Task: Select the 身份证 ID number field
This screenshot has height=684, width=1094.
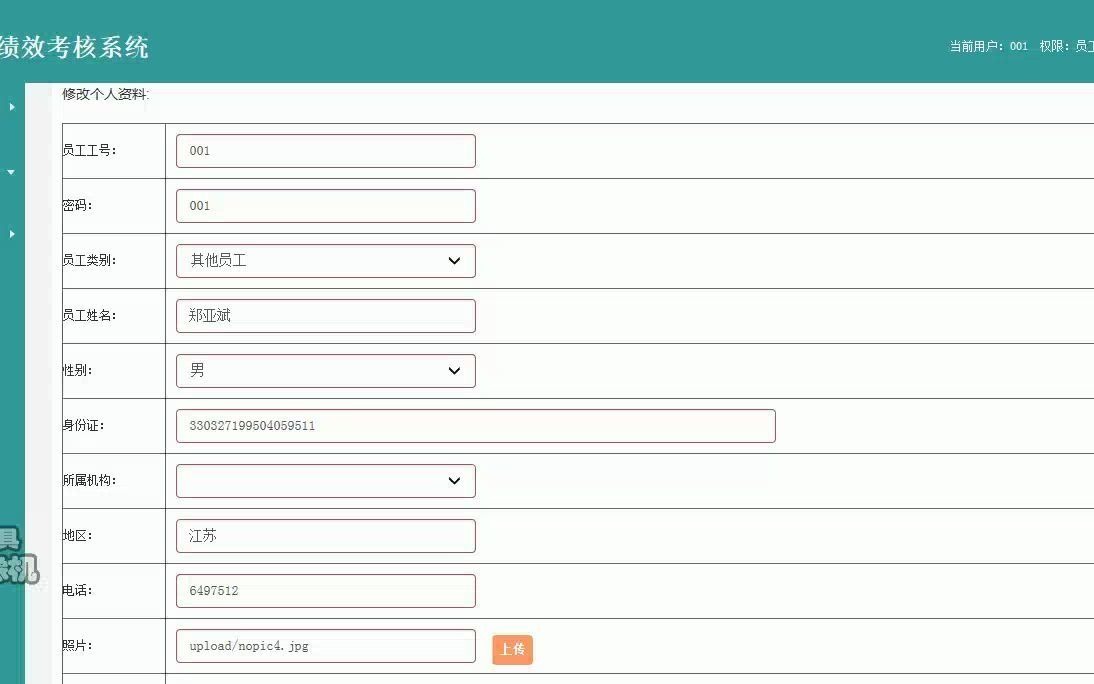Action: coord(475,425)
